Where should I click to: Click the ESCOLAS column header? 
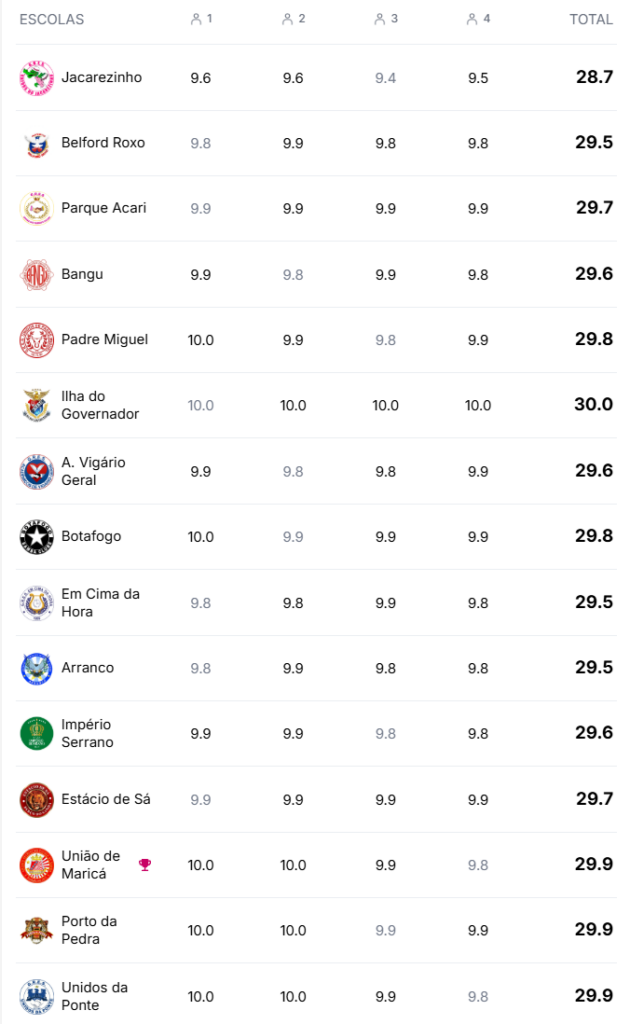pos(52,19)
